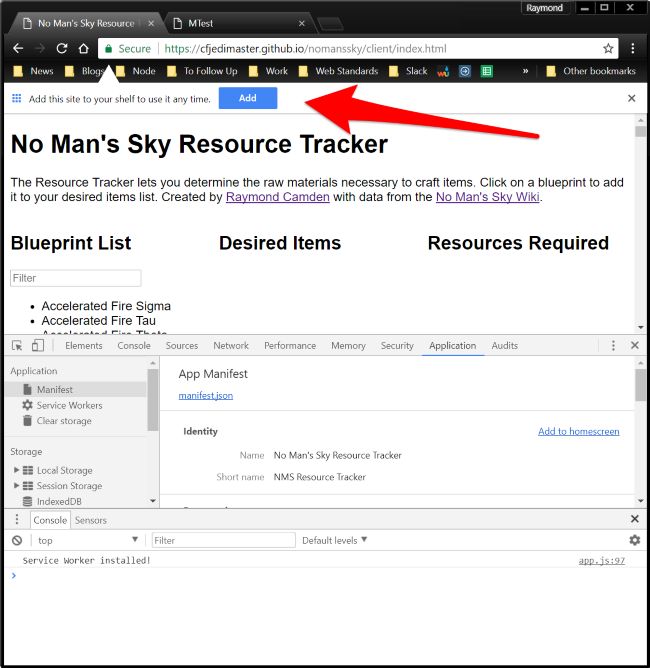Open Other bookmarks folder
Image resolution: width=650 pixels, height=668 pixels.
[x=591, y=71]
